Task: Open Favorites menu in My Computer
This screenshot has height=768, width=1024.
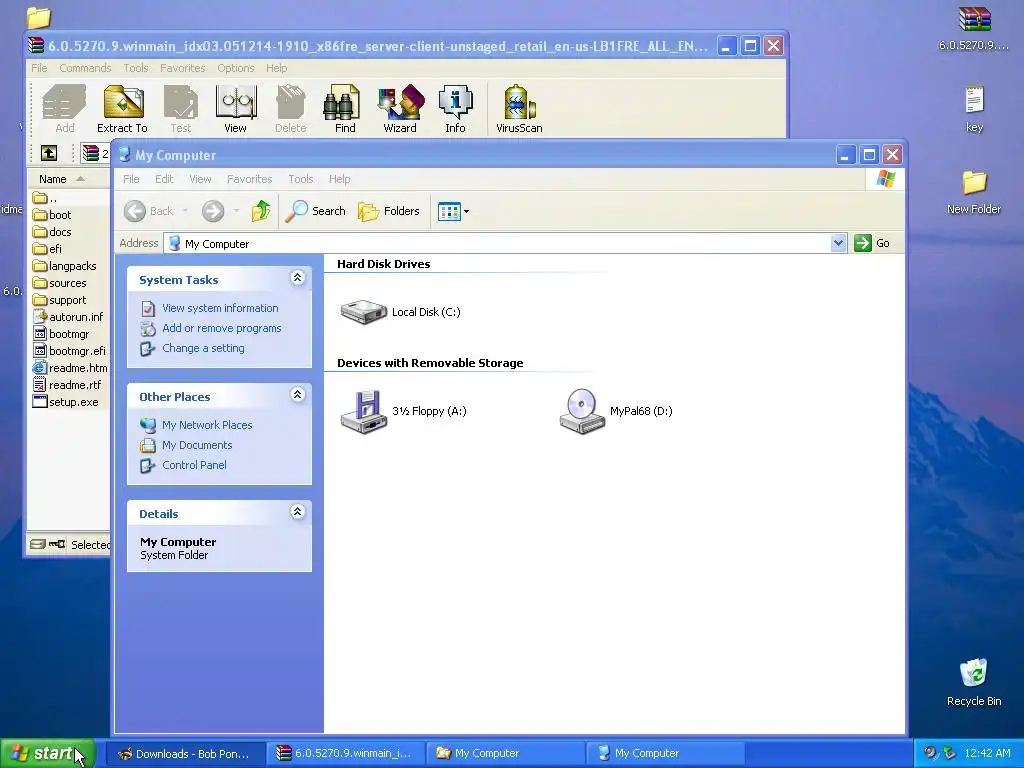Action: point(249,179)
